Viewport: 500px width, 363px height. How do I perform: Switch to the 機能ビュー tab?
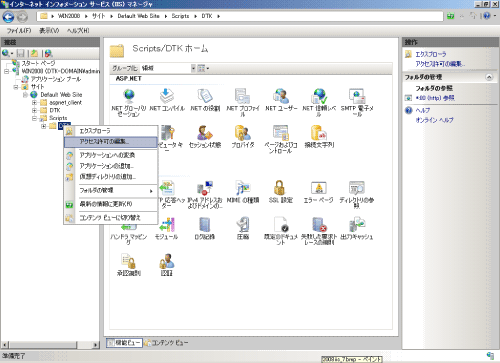click(x=124, y=343)
